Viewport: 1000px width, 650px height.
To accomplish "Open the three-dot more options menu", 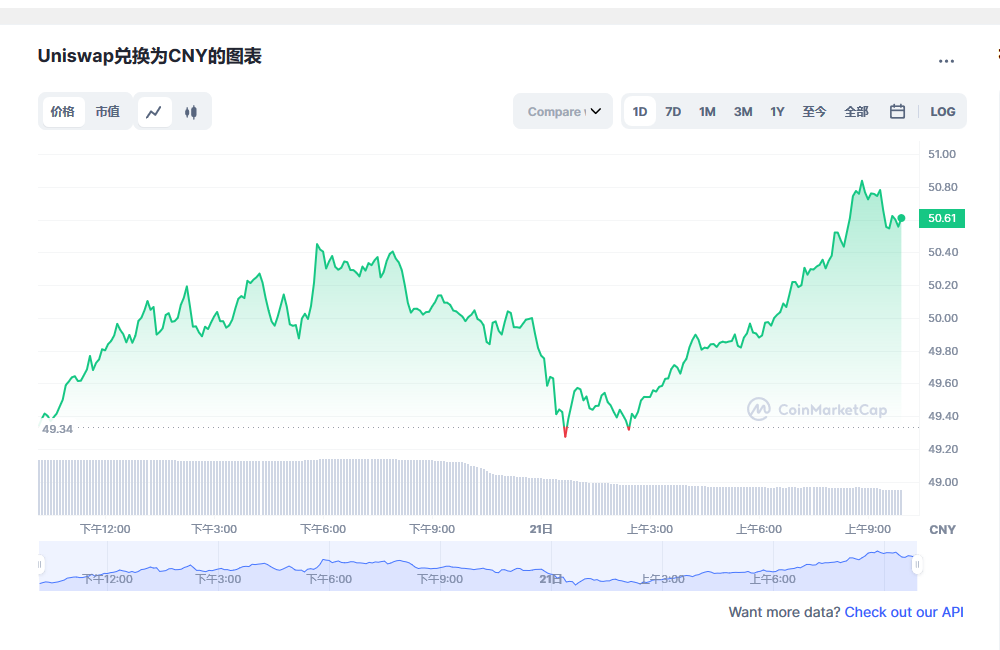I will click(946, 61).
